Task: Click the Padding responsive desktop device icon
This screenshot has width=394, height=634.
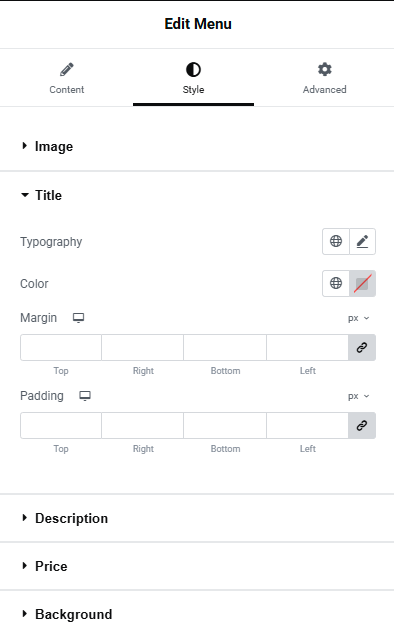Action: (x=85, y=396)
